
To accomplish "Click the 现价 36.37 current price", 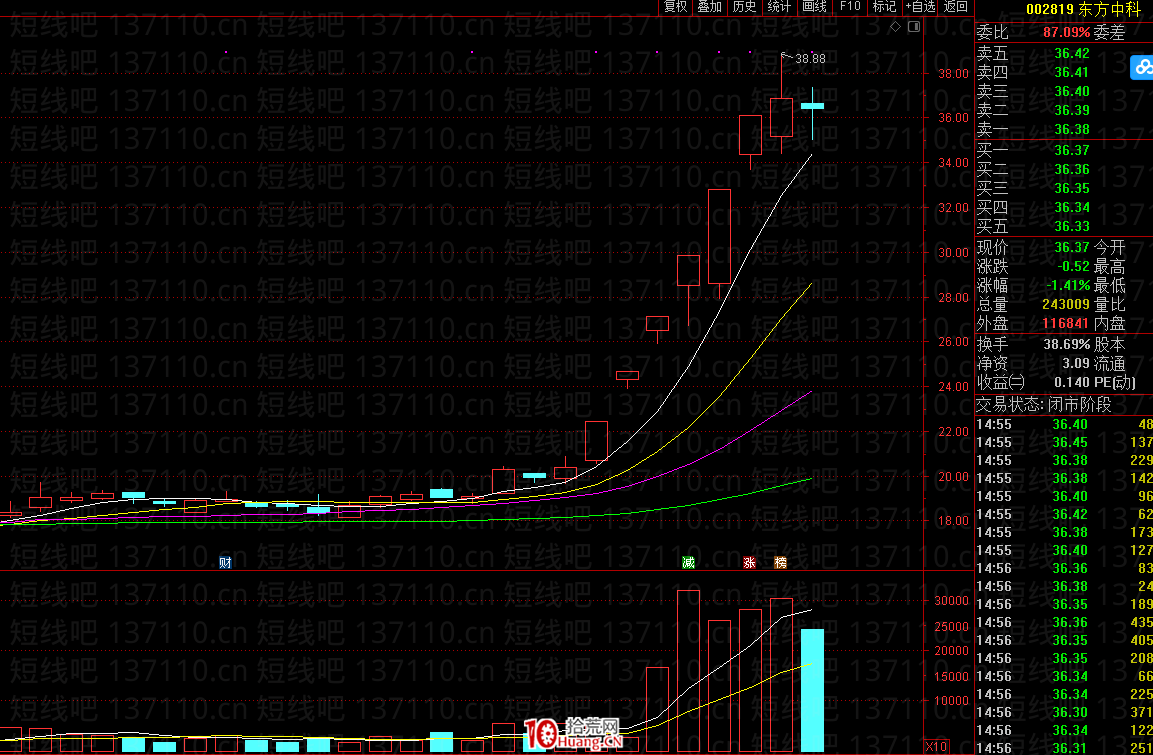I will click(x=1071, y=248).
